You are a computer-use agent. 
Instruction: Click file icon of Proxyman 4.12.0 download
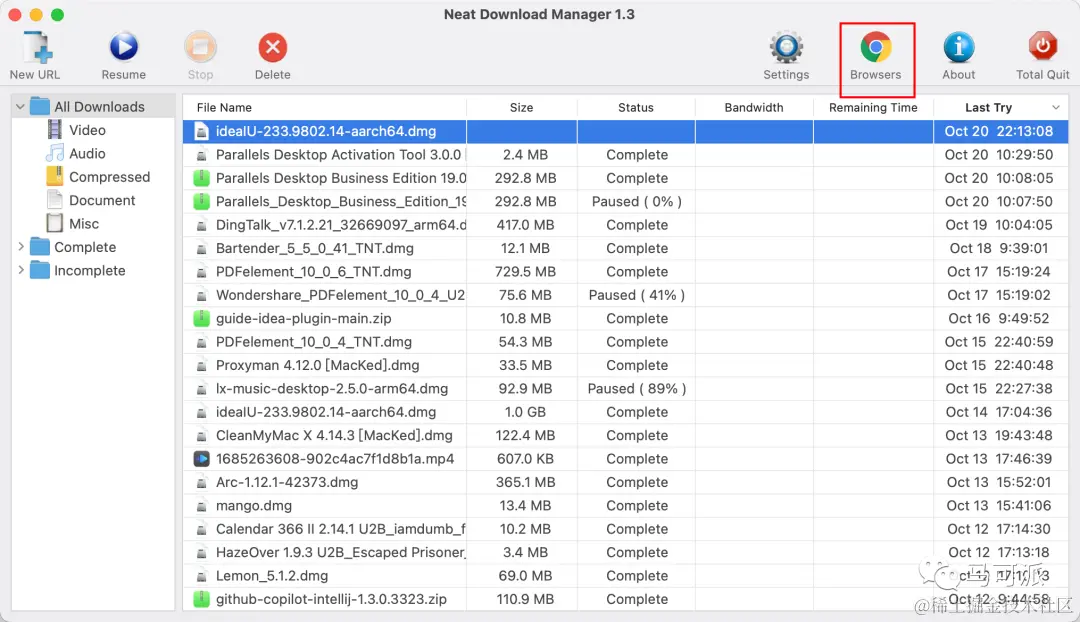click(x=201, y=365)
